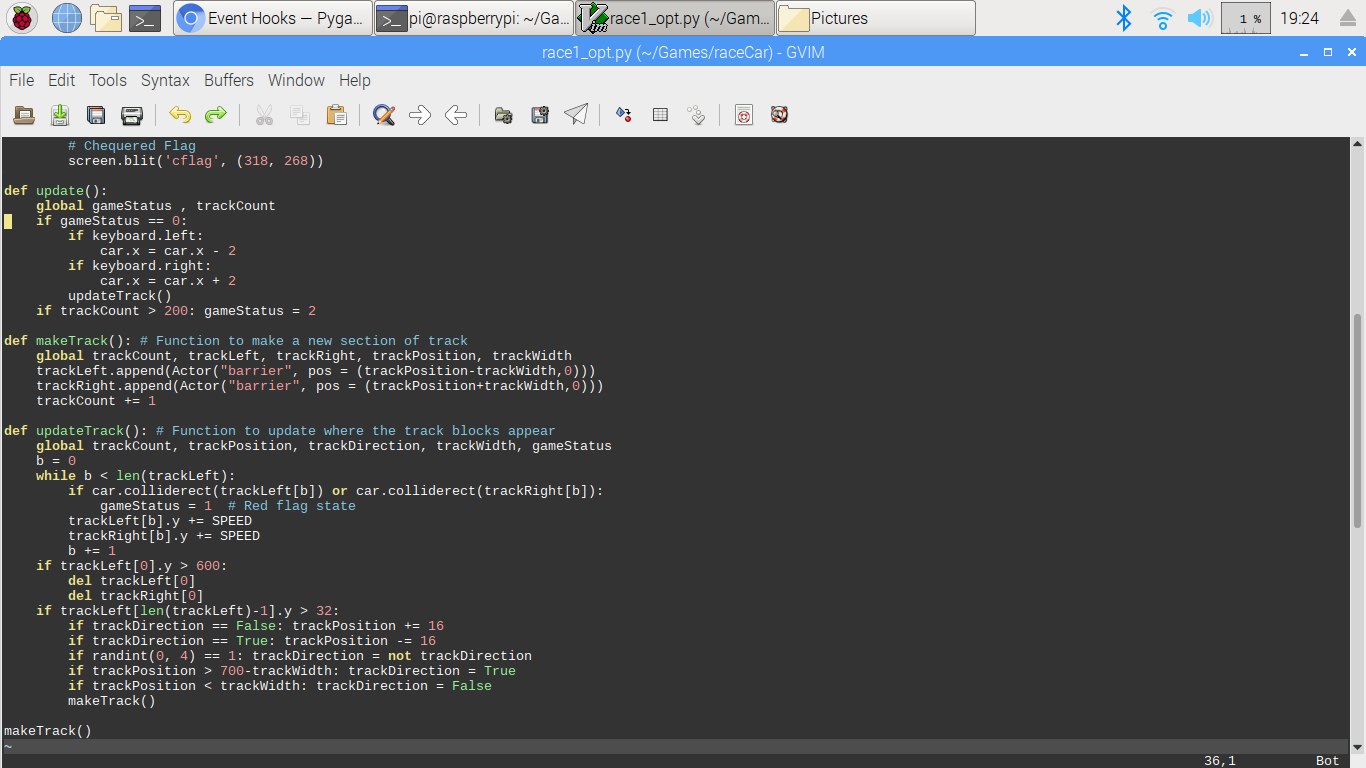Screen dimensions: 1366x768
Task: Click the Make build icon
Action: pyautogui.click(x=624, y=115)
